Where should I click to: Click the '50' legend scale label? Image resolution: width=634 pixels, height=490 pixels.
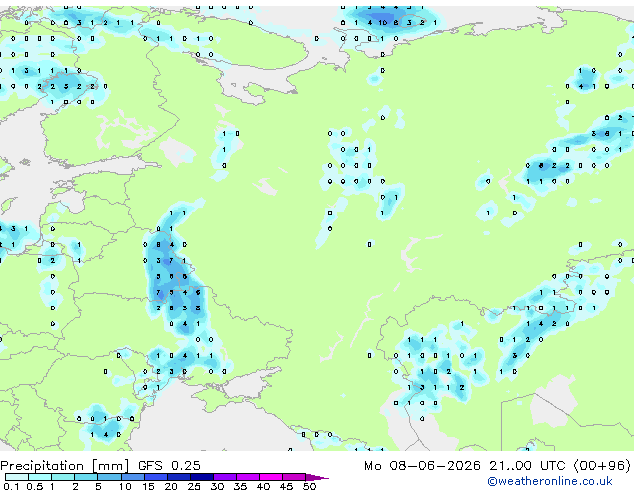tap(309, 486)
